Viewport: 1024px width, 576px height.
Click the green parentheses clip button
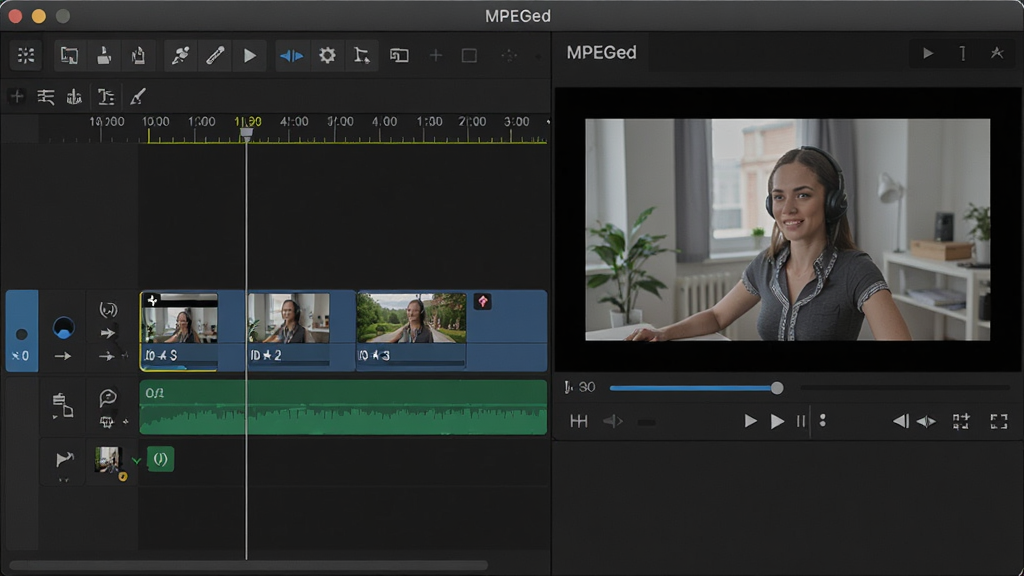click(160, 460)
